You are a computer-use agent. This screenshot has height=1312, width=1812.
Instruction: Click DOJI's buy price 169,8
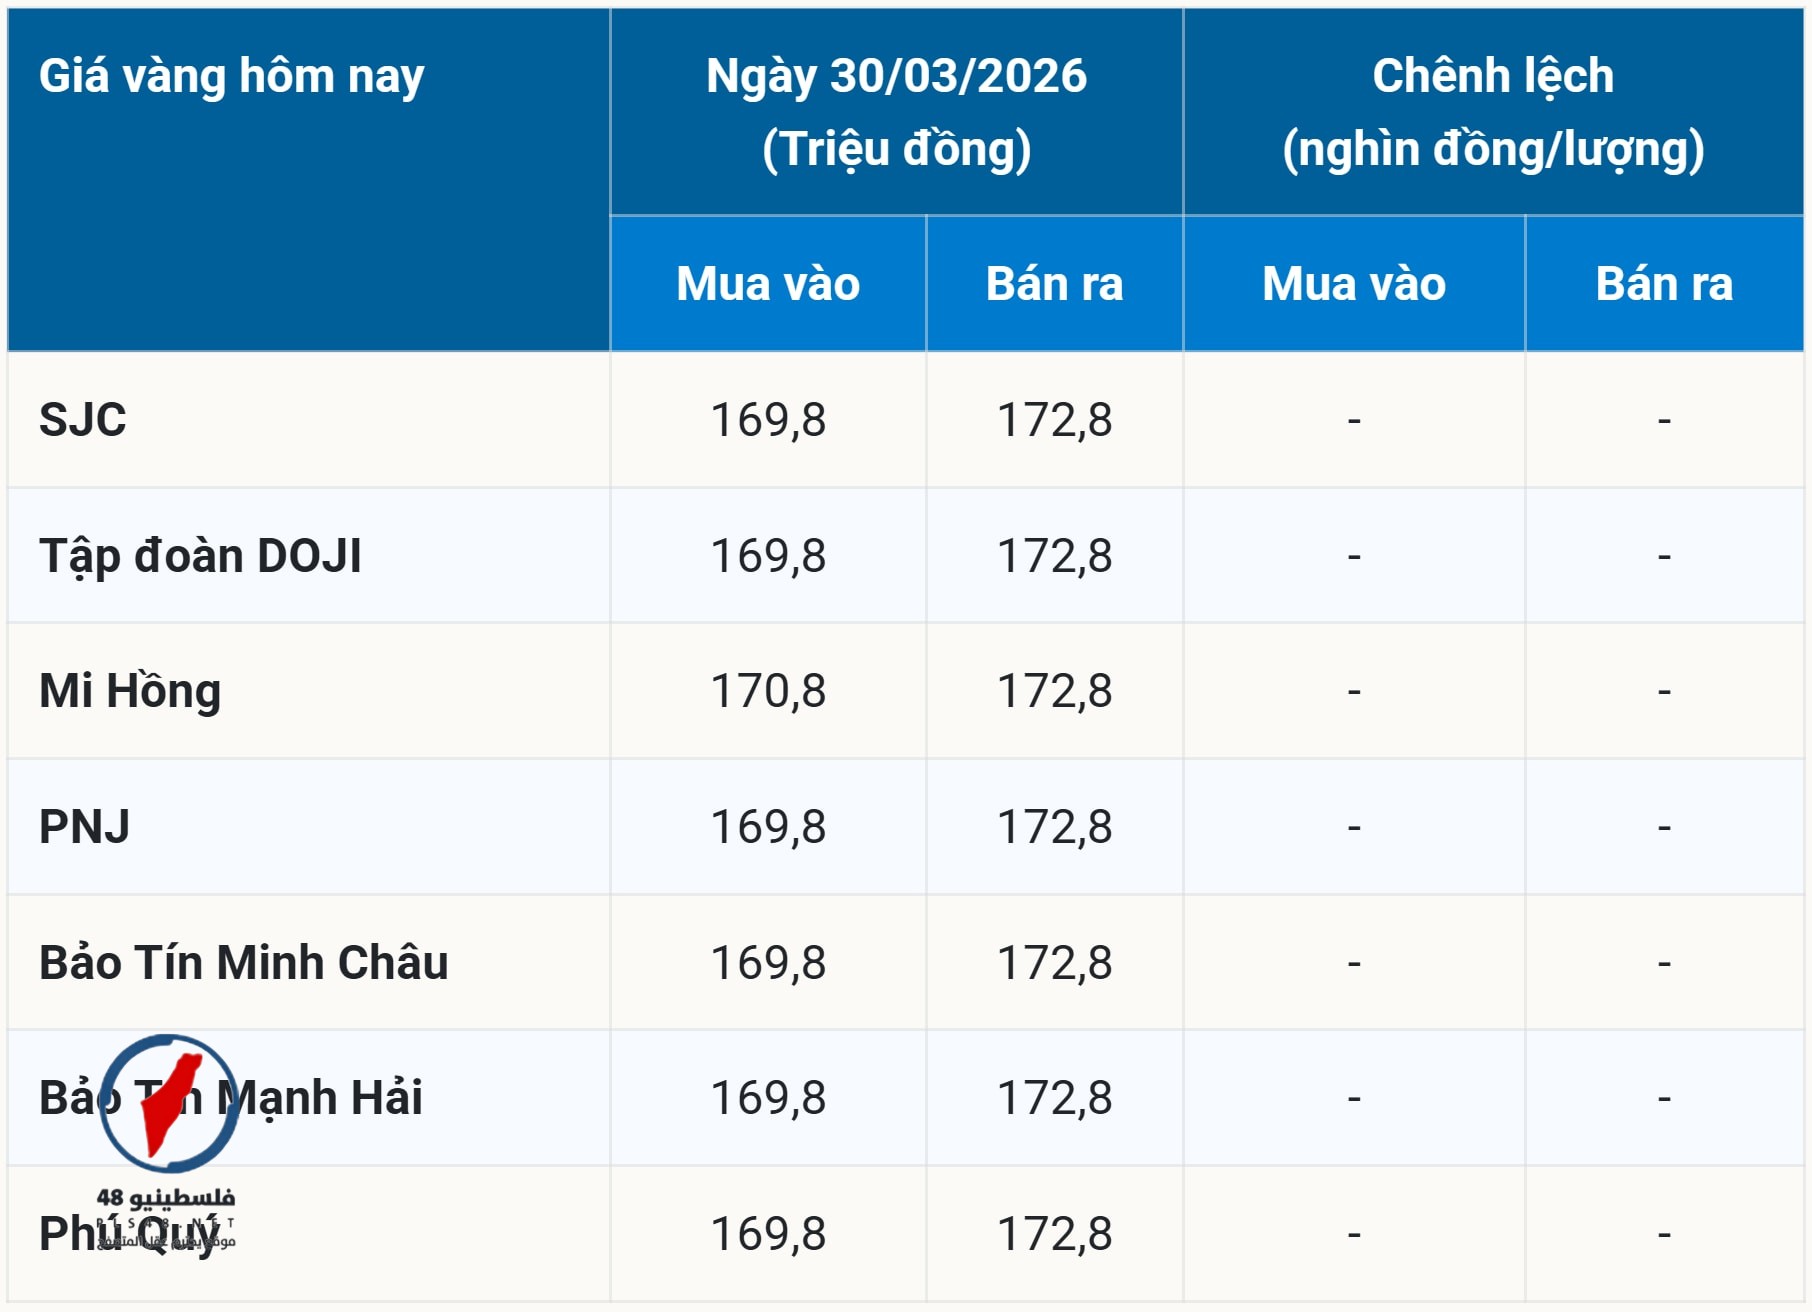[x=767, y=556]
